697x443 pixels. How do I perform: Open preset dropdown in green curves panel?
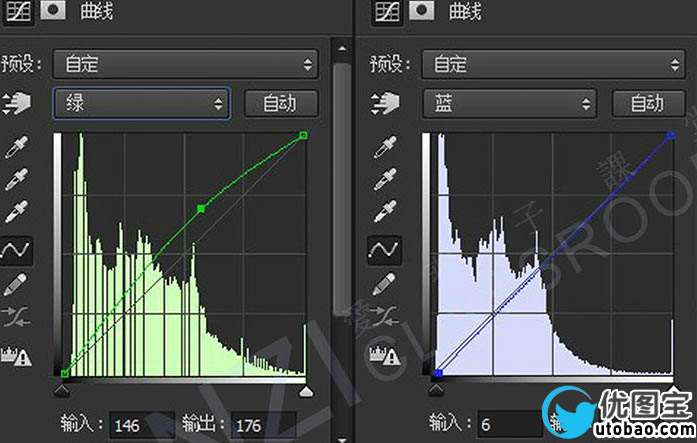pos(185,64)
